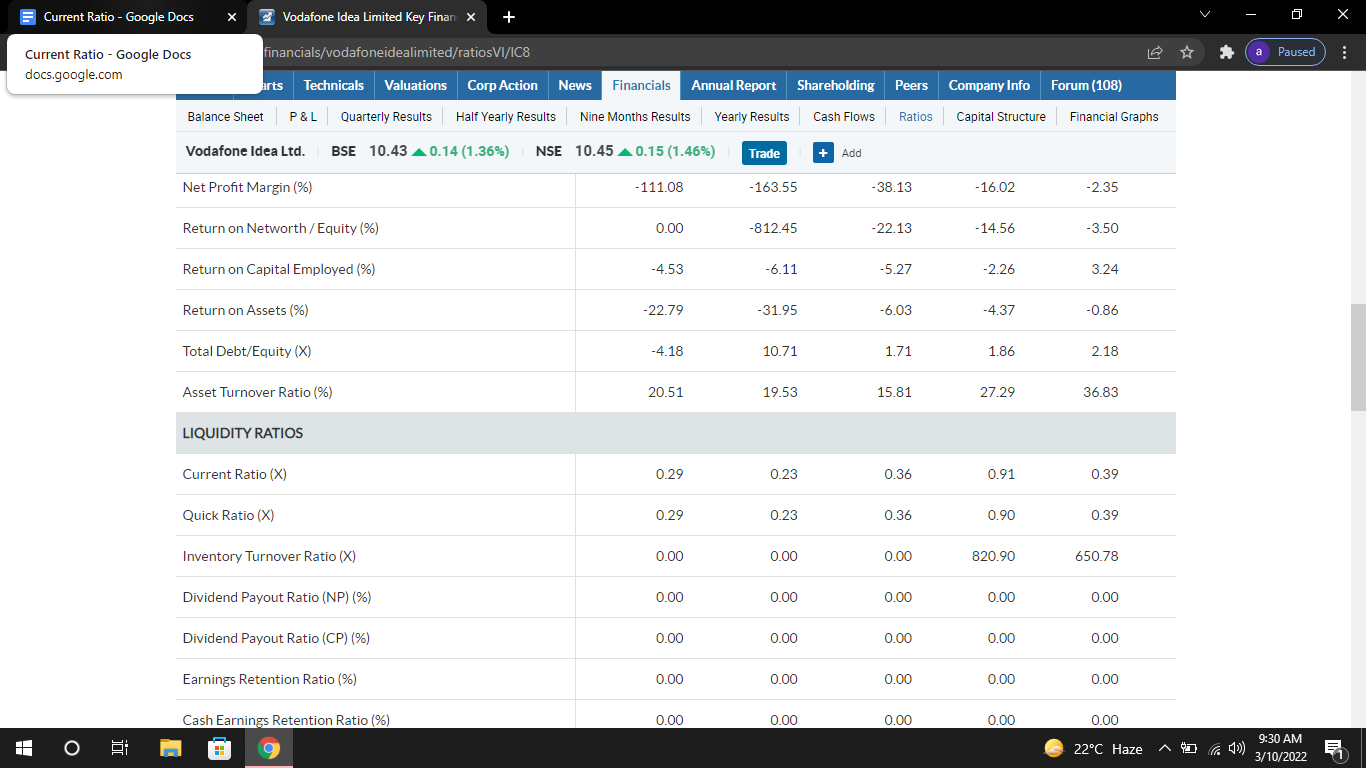
Task: Click the Vodafone Idea Ltd. company name
Action: pos(245,152)
